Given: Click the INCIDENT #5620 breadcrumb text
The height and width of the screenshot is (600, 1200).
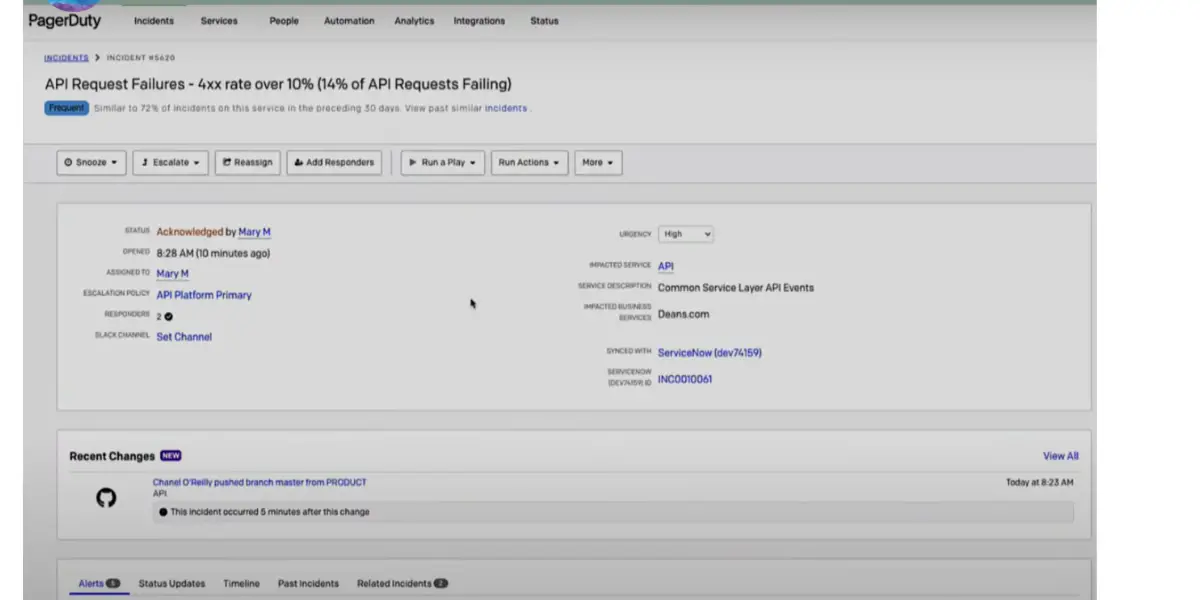Looking at the screenshot, I should [141, 58].
